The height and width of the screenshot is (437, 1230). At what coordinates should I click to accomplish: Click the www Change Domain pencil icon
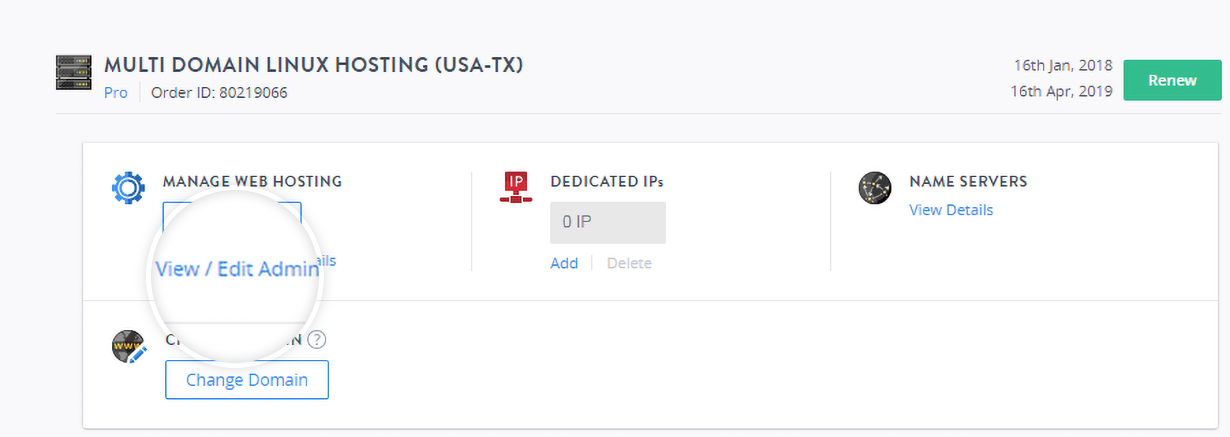pos(128,347)
